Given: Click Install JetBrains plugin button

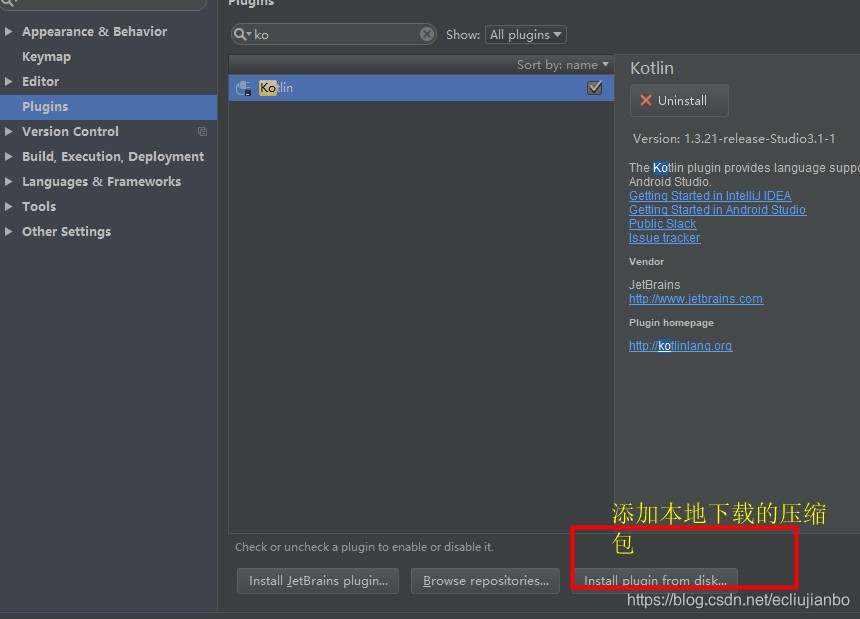Looking at the screenshot, I should click(x=318, y=581).
